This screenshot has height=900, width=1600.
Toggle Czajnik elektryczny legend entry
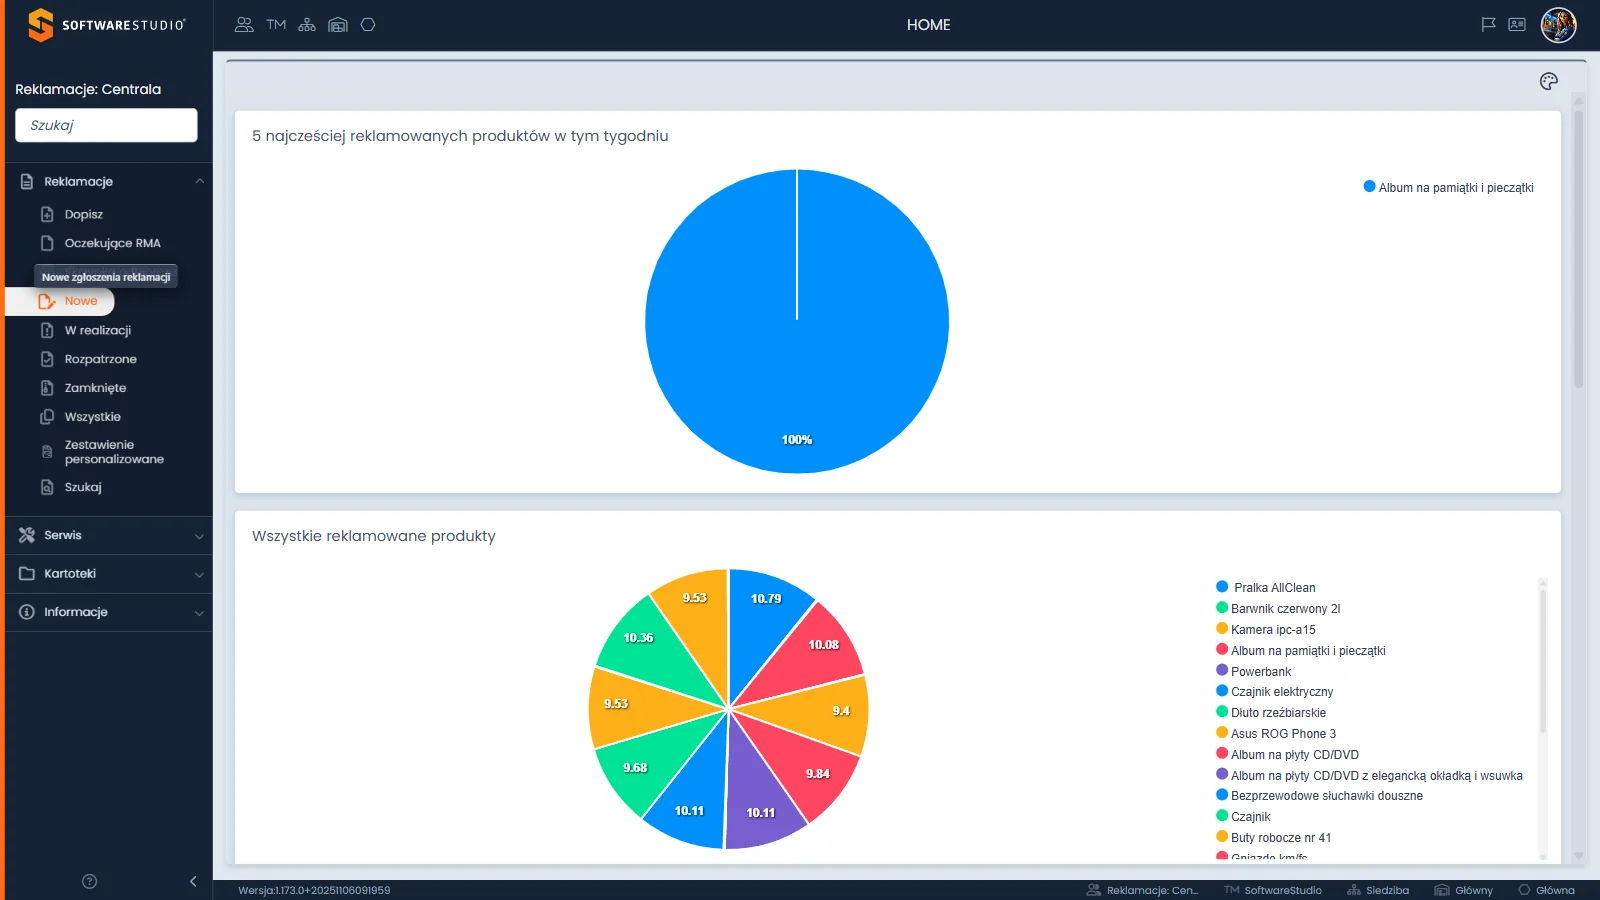pyautogui.click(x=1275, y=691)
